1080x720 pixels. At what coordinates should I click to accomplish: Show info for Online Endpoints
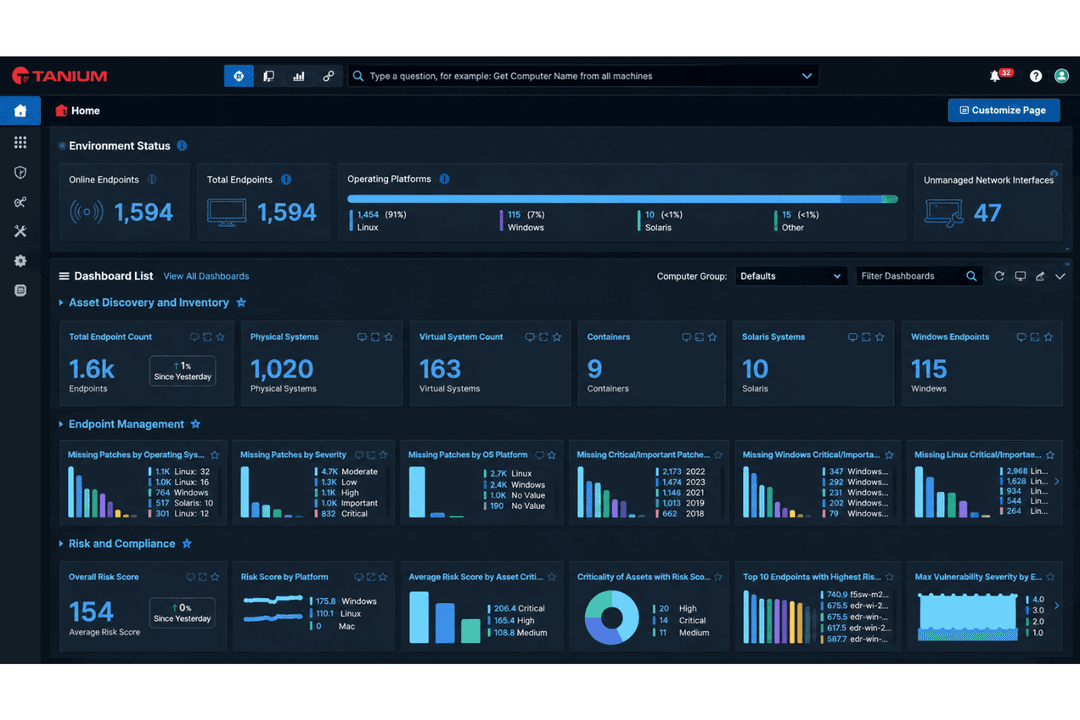pos(152,179)
